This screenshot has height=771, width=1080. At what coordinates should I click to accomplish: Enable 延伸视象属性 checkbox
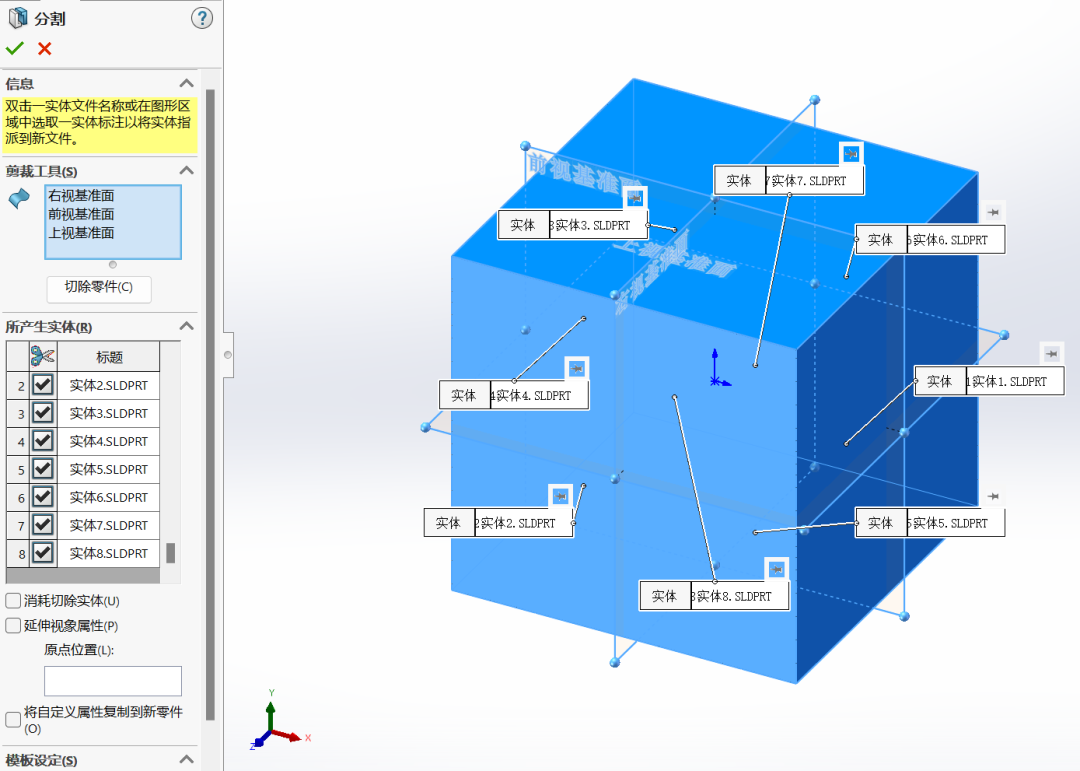tap(13, 626)
